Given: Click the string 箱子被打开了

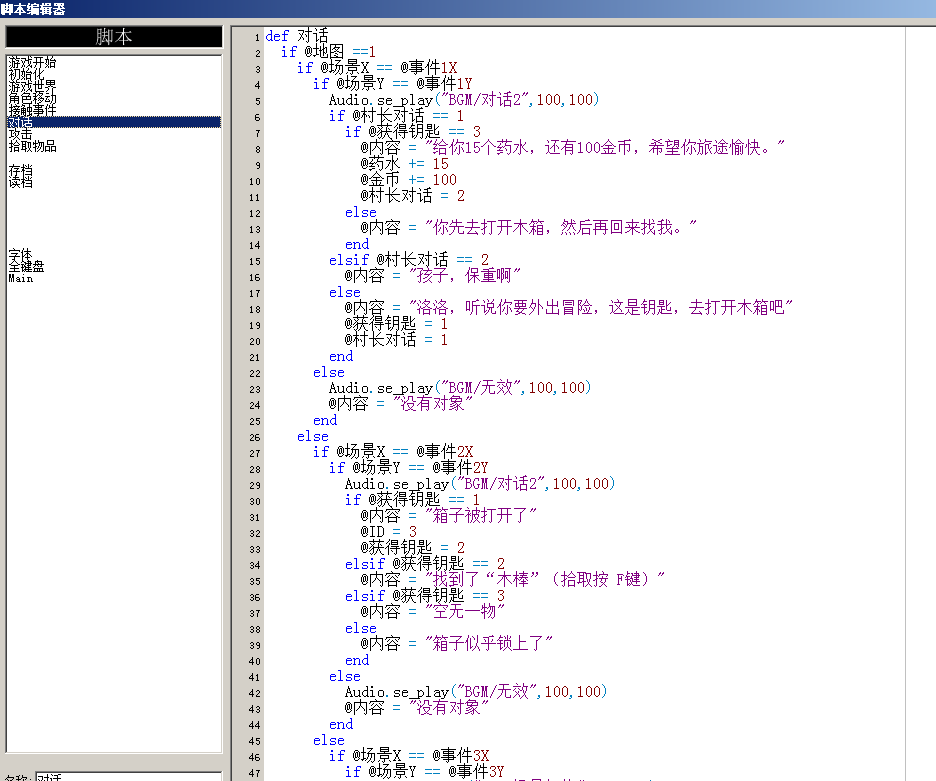Looking at the screenshot, I should (481, 516).
